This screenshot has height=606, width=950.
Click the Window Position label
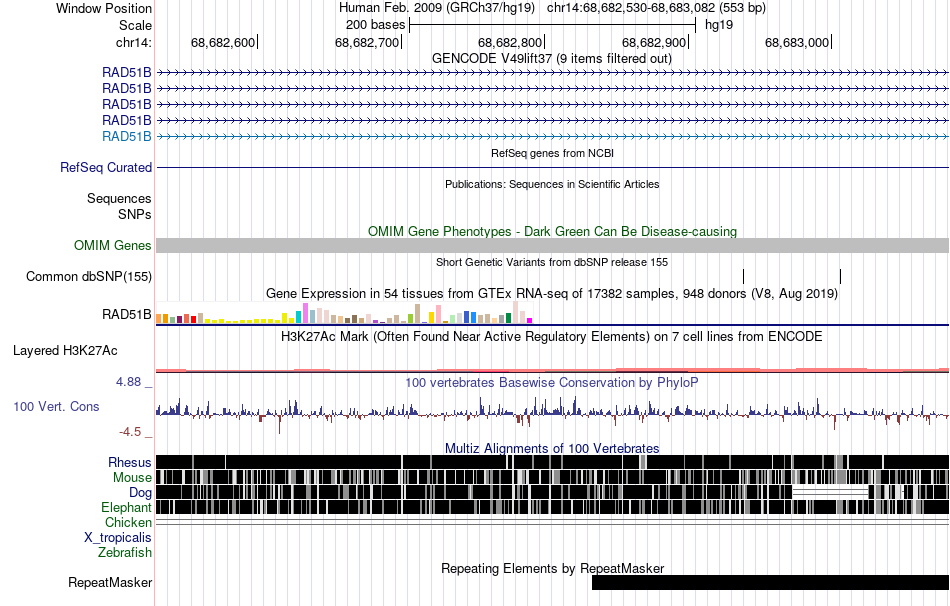click(104, 8)
